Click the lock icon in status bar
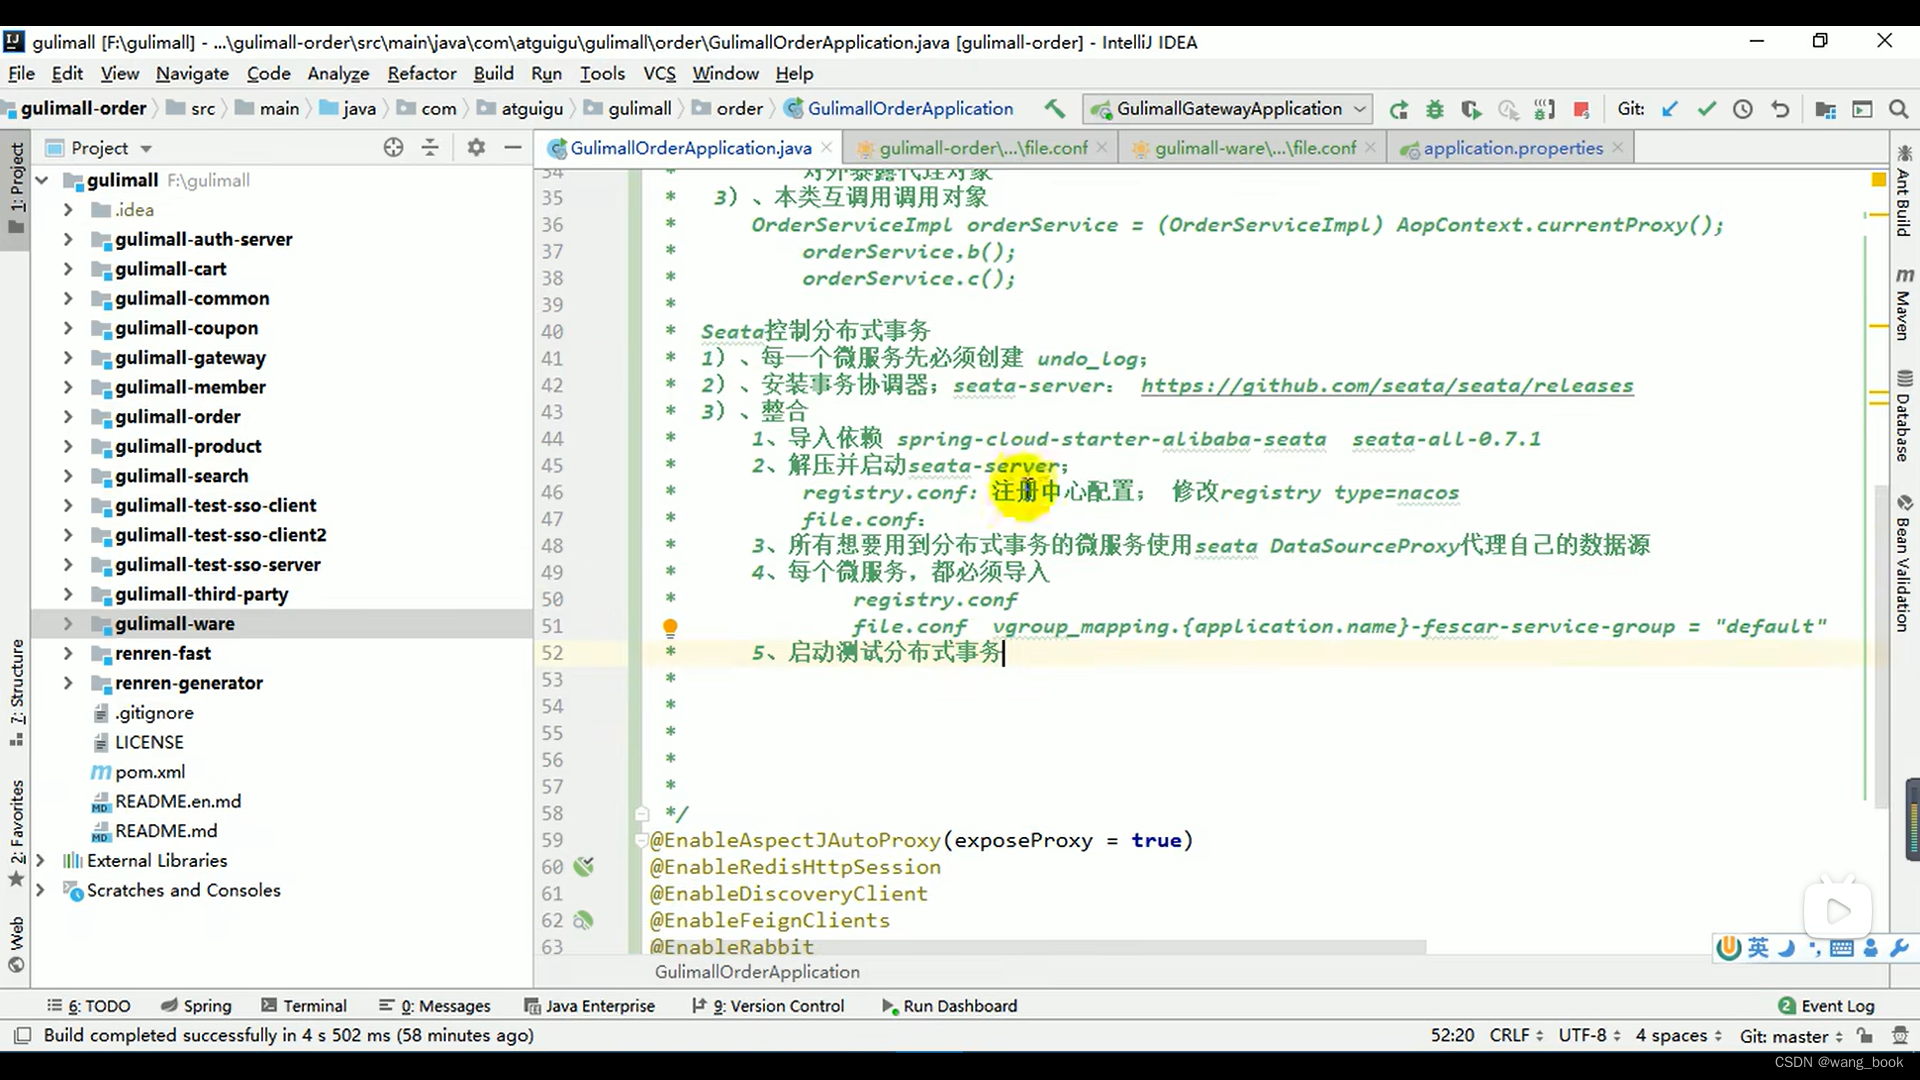 tap(1865, 1036)
